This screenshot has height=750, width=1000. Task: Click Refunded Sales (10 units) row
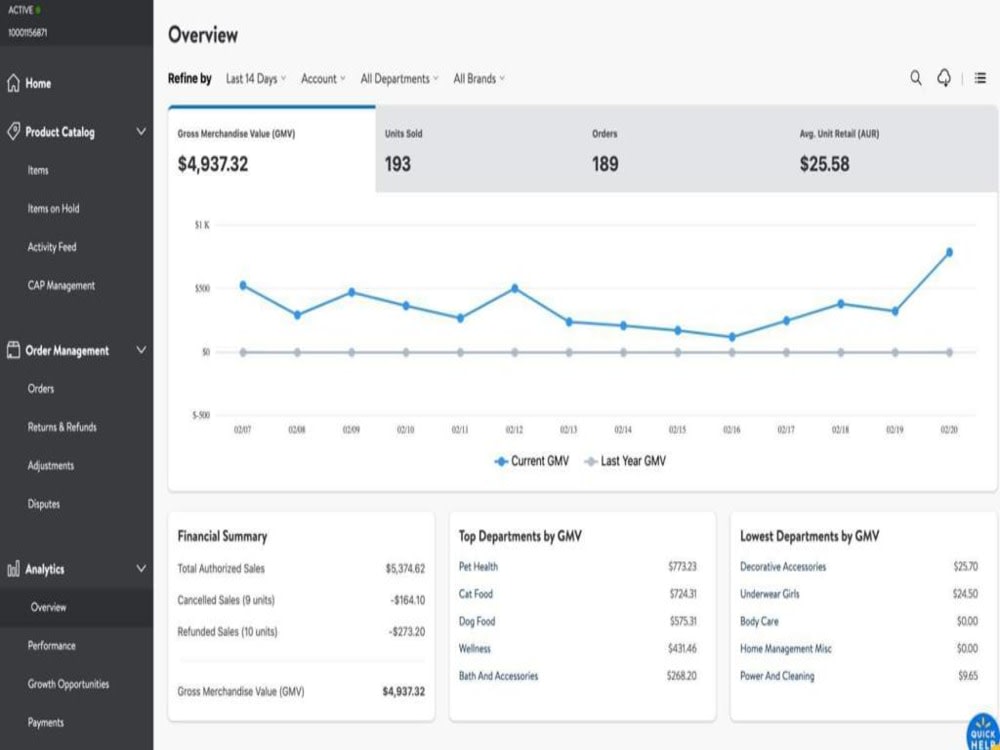coord(301,632)
